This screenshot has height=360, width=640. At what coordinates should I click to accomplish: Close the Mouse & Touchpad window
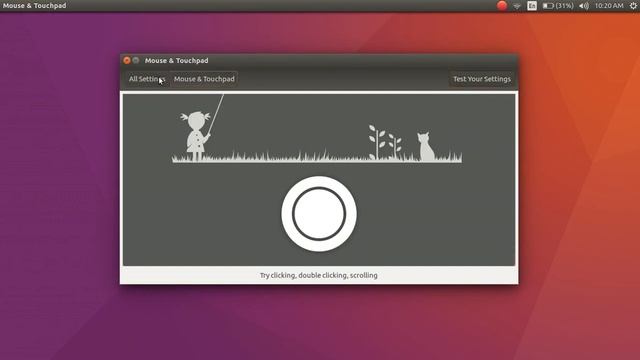pos(127,60)
